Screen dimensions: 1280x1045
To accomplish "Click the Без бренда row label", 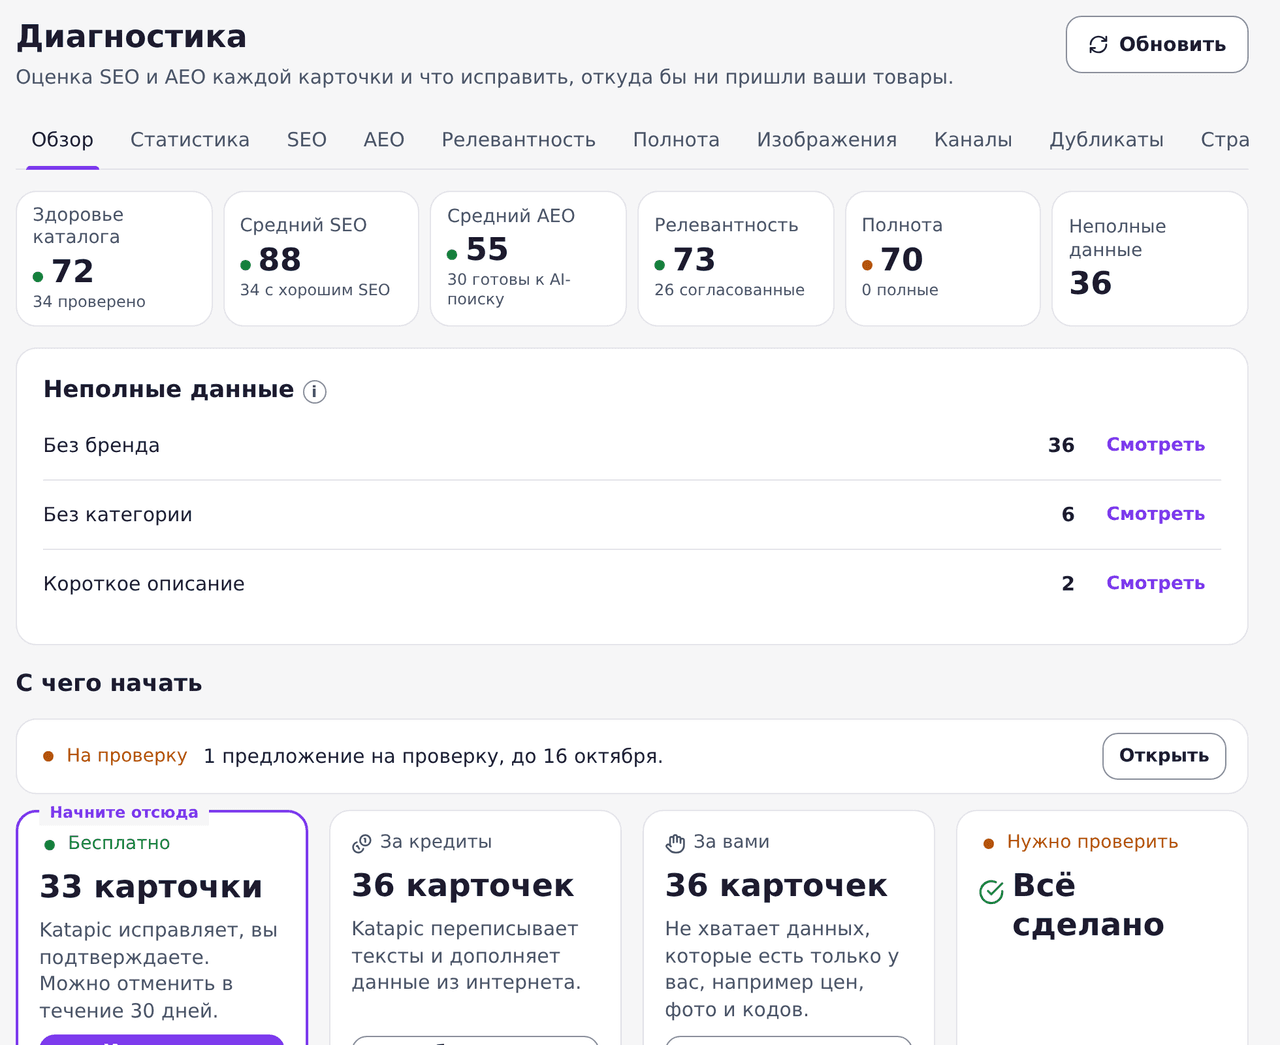I will click(101, 445).
